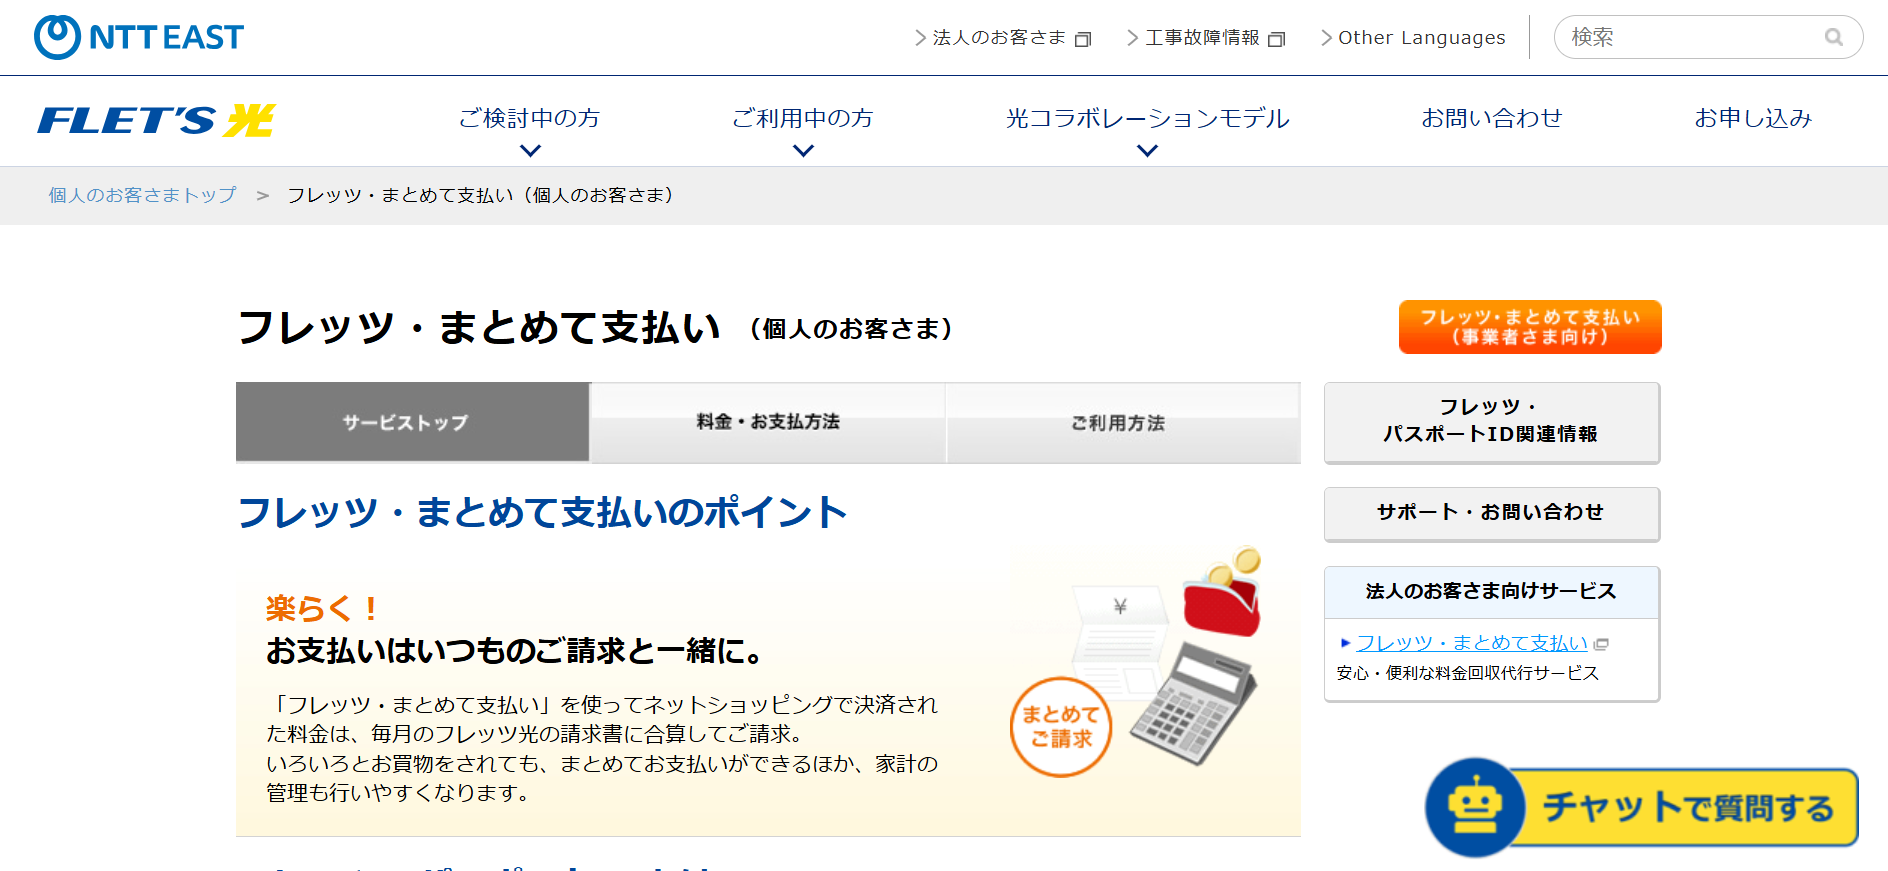Expand the 光コラボレーションモデル menu chevron
This screenshot has width=1888, height=871.
click(1148, 151)
